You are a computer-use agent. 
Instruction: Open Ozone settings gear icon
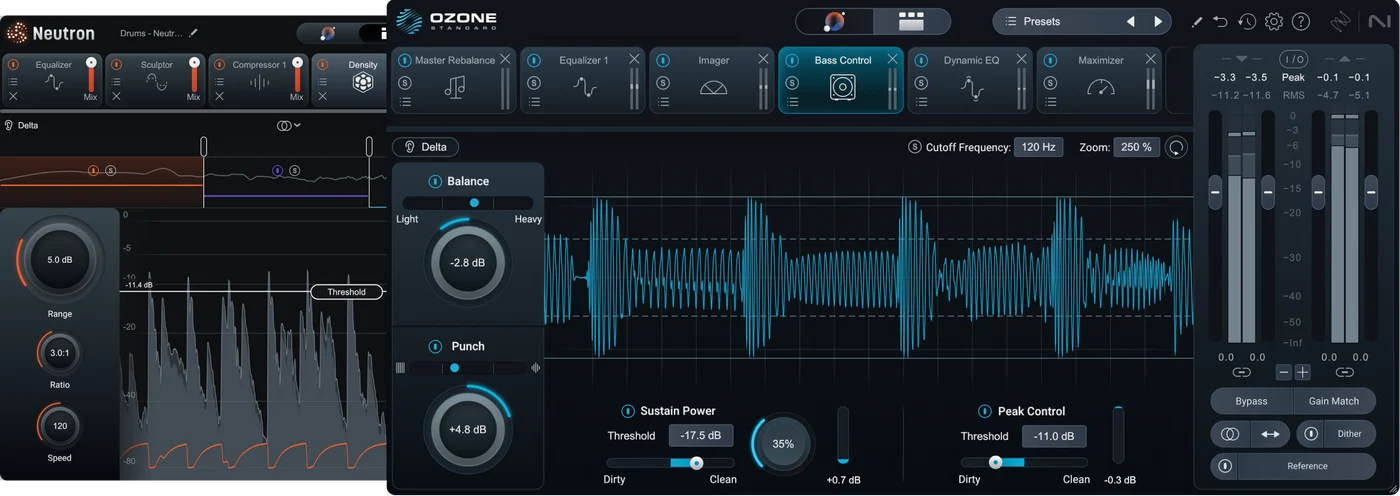(1274, 21)
